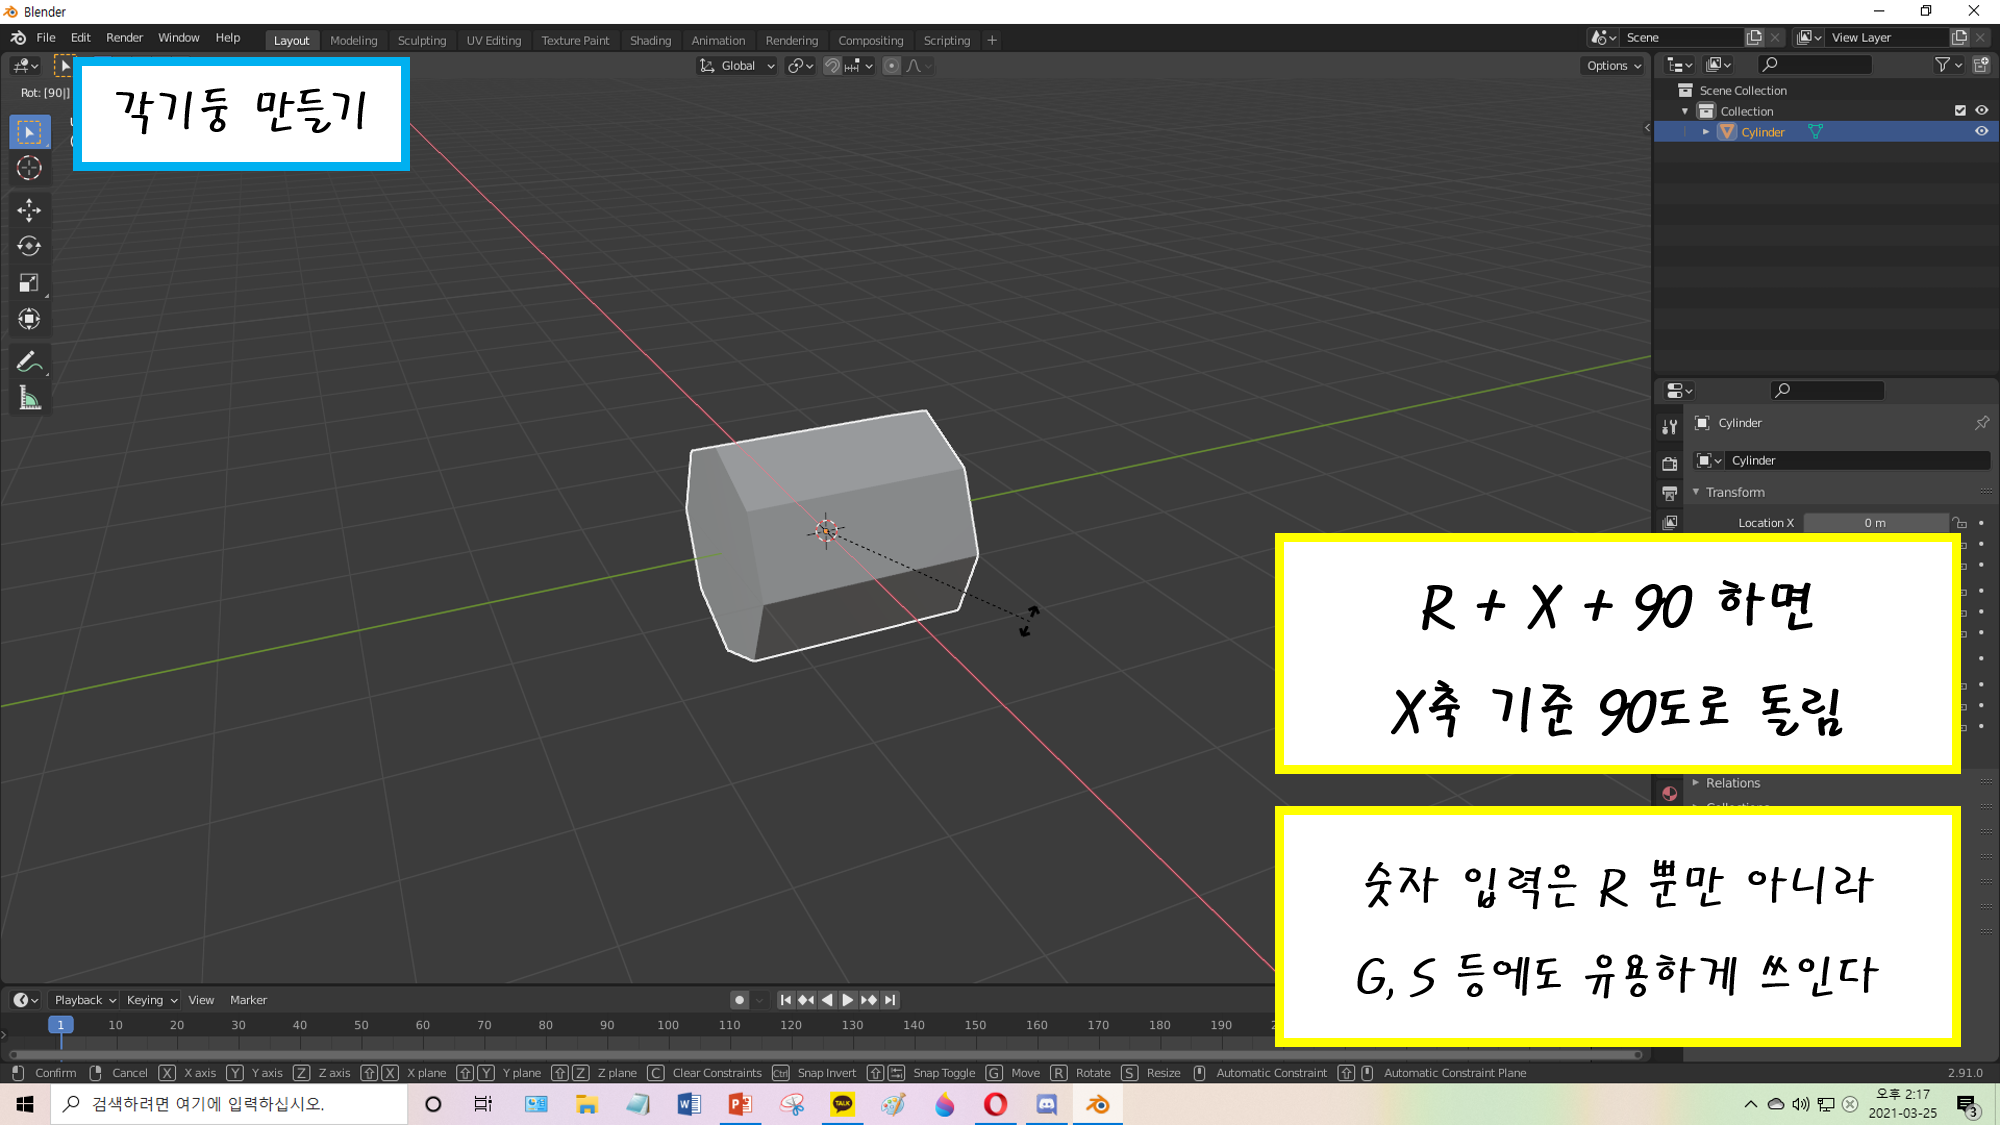
Task: Uncheck the Collection exclude checkbox
Action: [1960, 111]
